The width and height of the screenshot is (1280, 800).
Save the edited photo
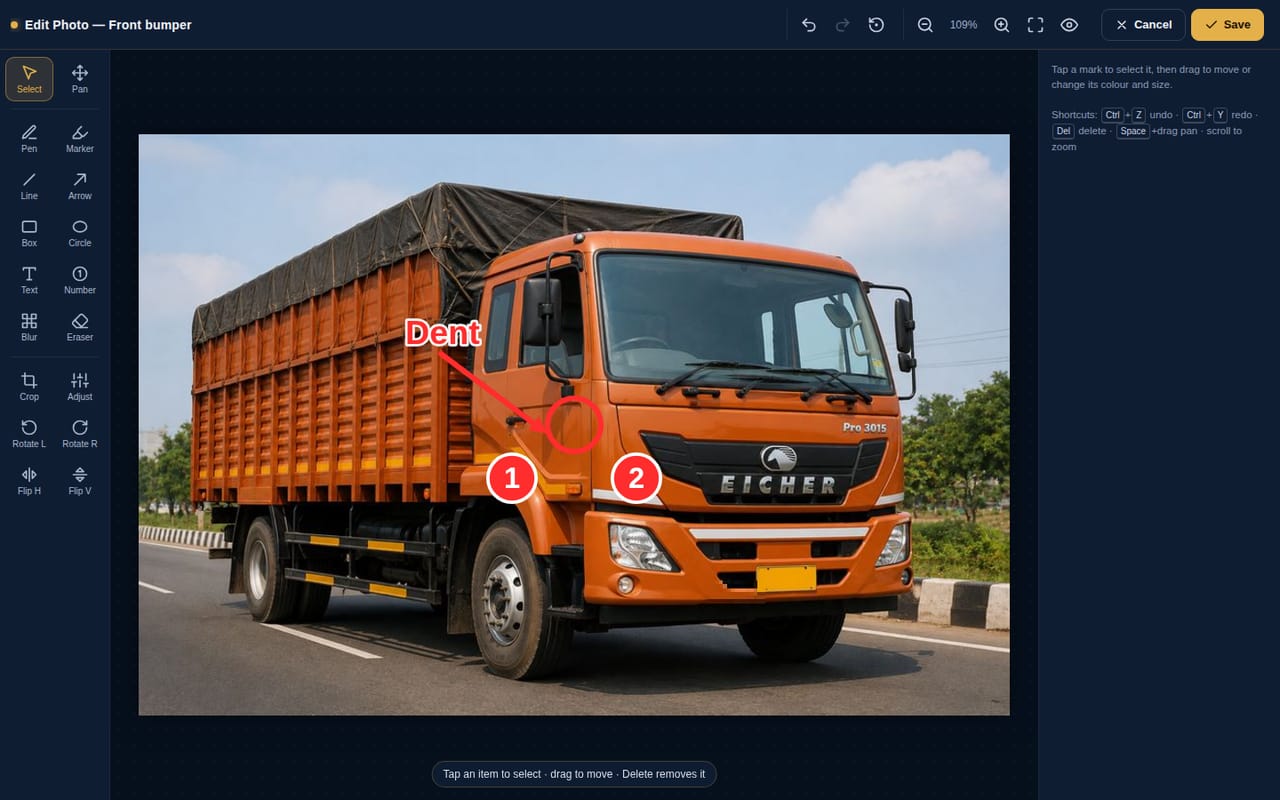(1227, 25)
